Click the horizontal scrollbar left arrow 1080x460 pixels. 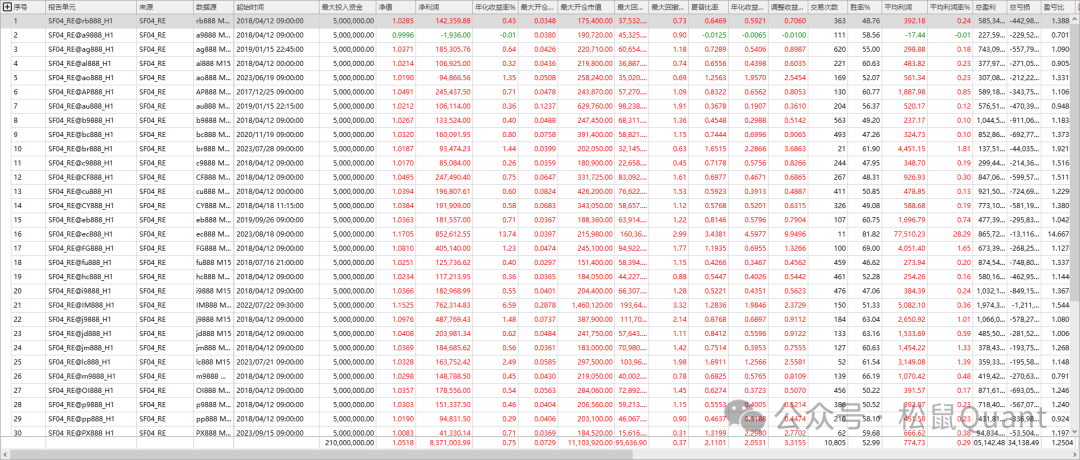[5, 454]
